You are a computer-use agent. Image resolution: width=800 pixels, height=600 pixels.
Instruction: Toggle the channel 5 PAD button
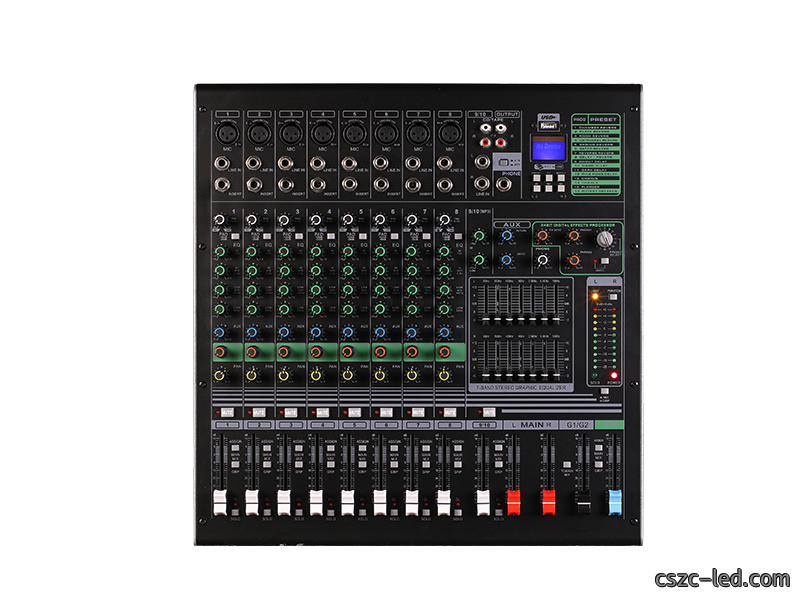(363, 237)
